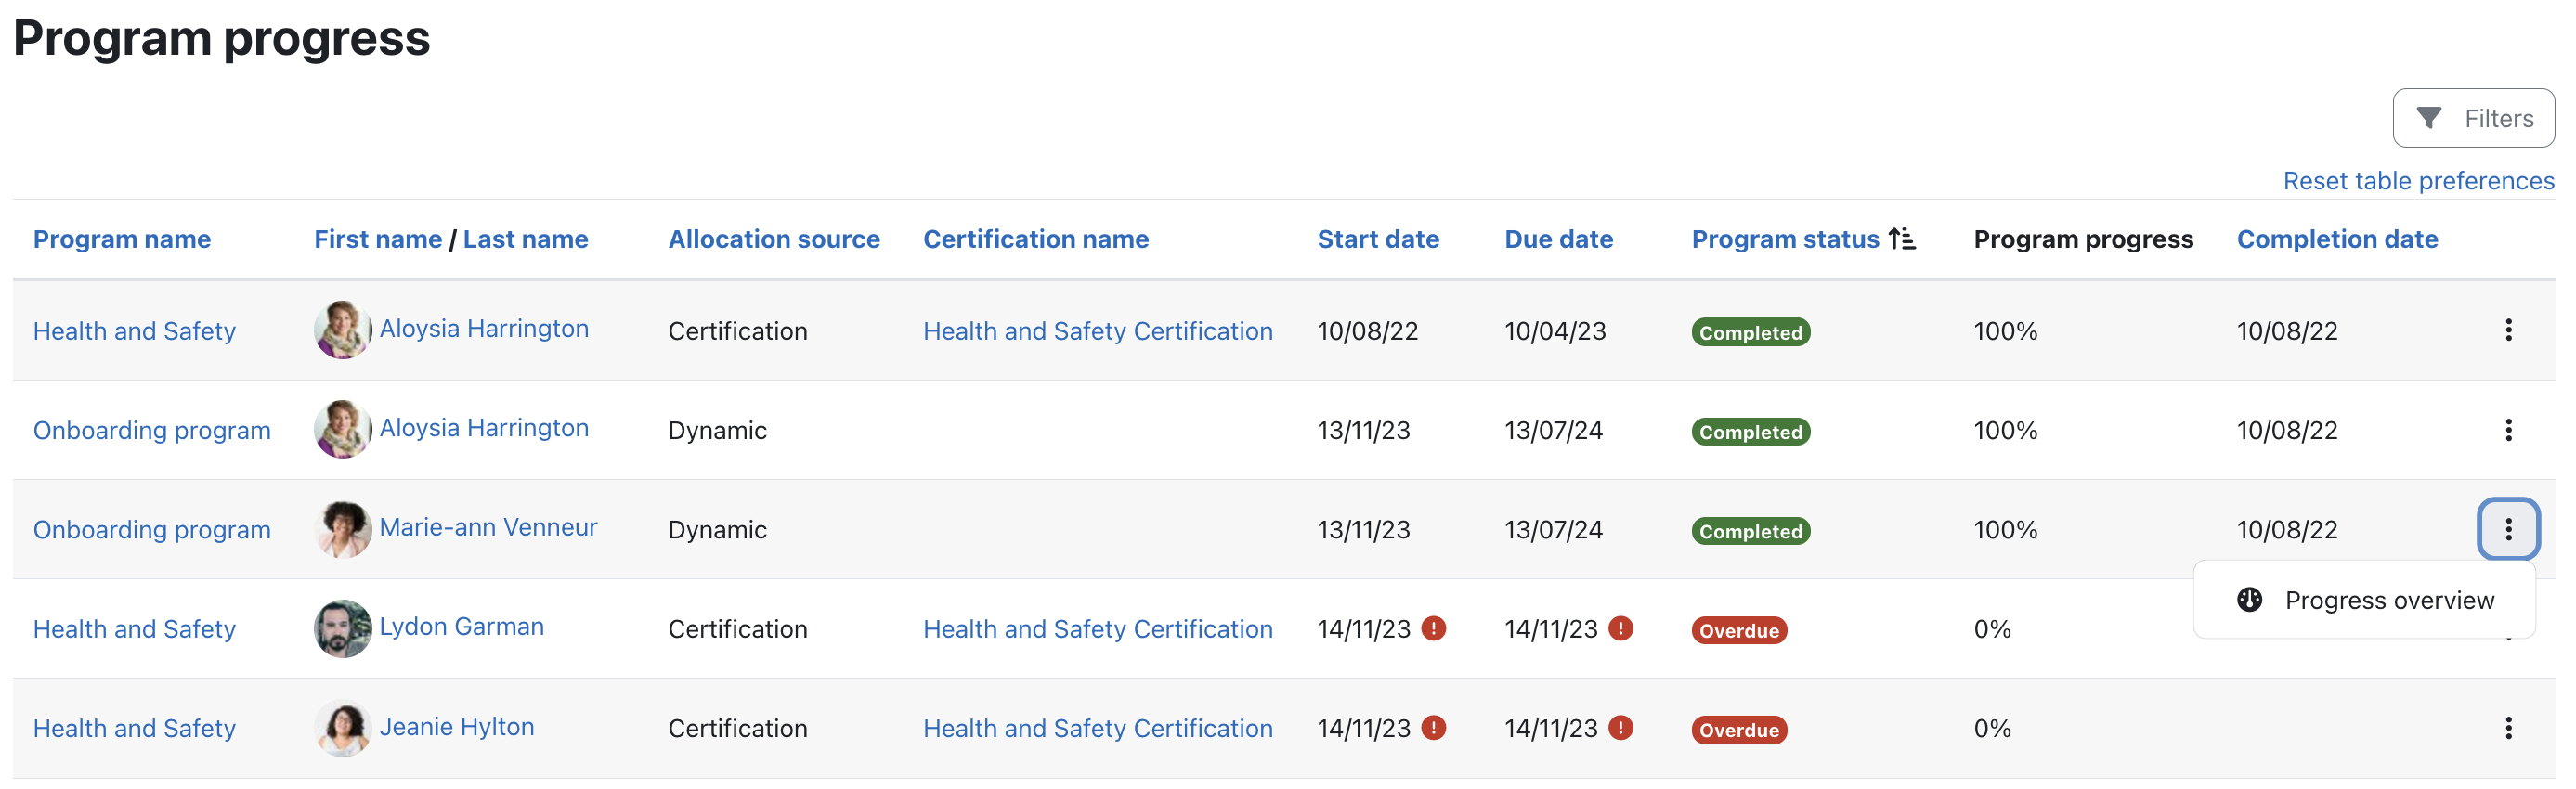Open actions menu for Jeanie Hylton's row
Viewport: 2576px width, 789px height.
pos(2507,728)
